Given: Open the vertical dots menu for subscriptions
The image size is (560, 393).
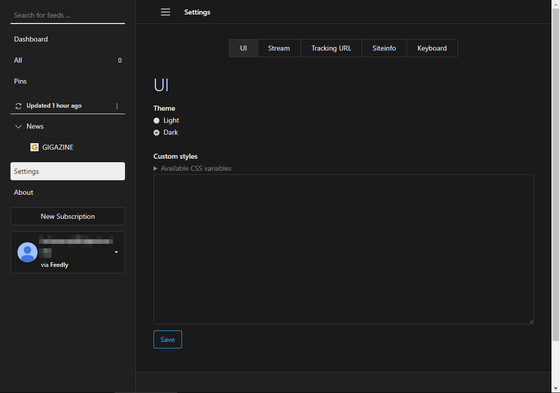Looking at the screenshot, I should [117, 106].
